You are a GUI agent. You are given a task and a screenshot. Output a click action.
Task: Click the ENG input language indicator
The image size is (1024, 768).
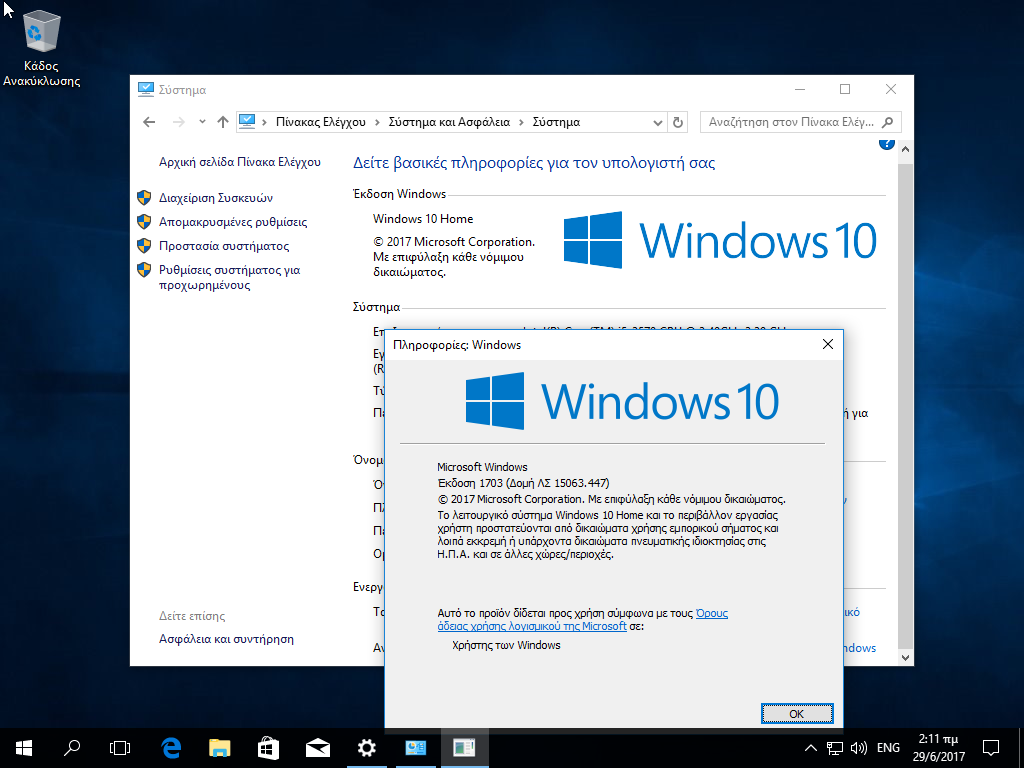[888, 748]
